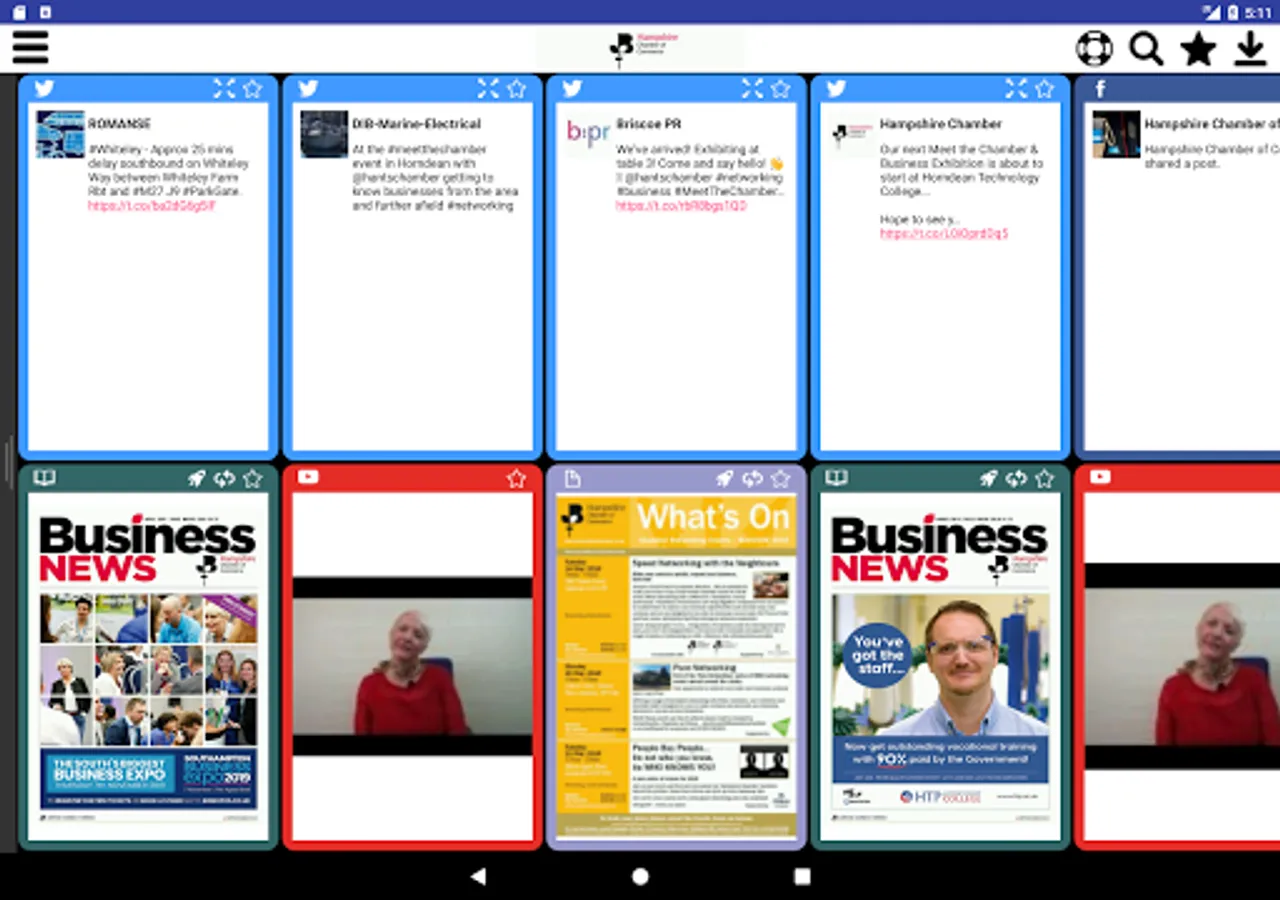Star the What's On document card
This screenshot has width=1280, height=900.
pyautogui.click(x=780, y=478)
